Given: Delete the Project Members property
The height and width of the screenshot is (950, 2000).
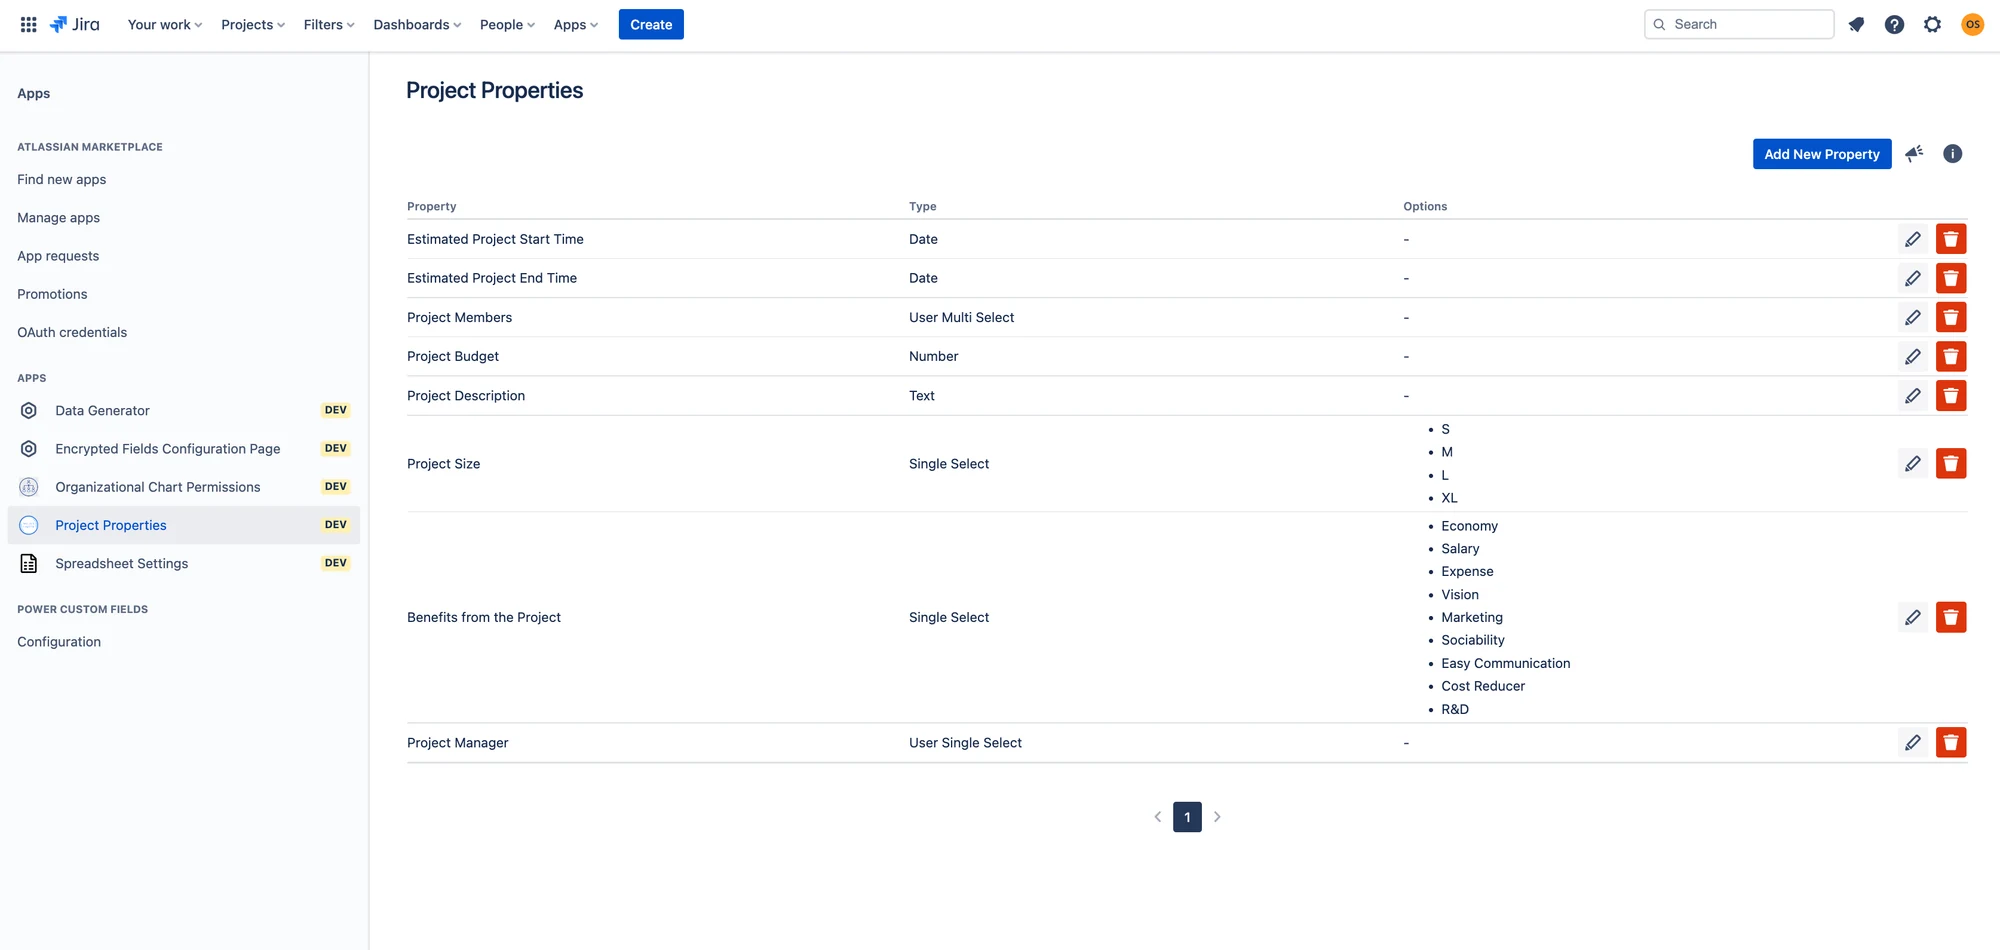Looking at the screenshot, I should [1951, 317].
